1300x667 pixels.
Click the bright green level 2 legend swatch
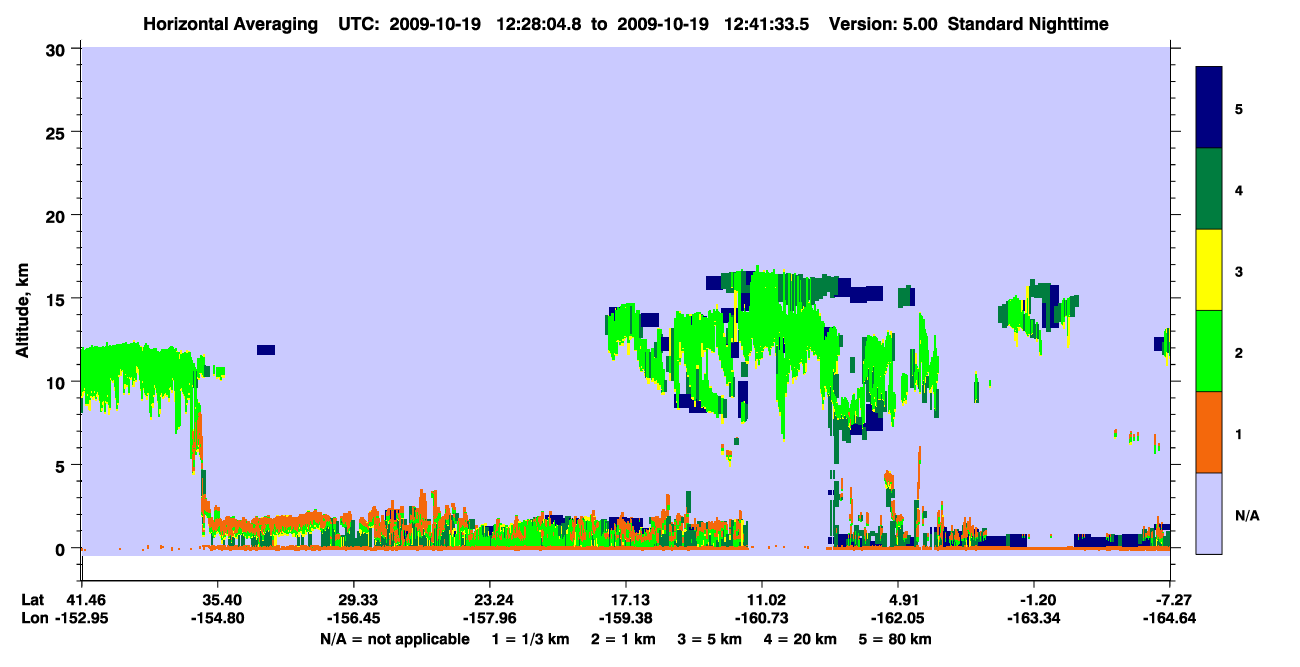pyautogui.click(x=1209, y=351)
